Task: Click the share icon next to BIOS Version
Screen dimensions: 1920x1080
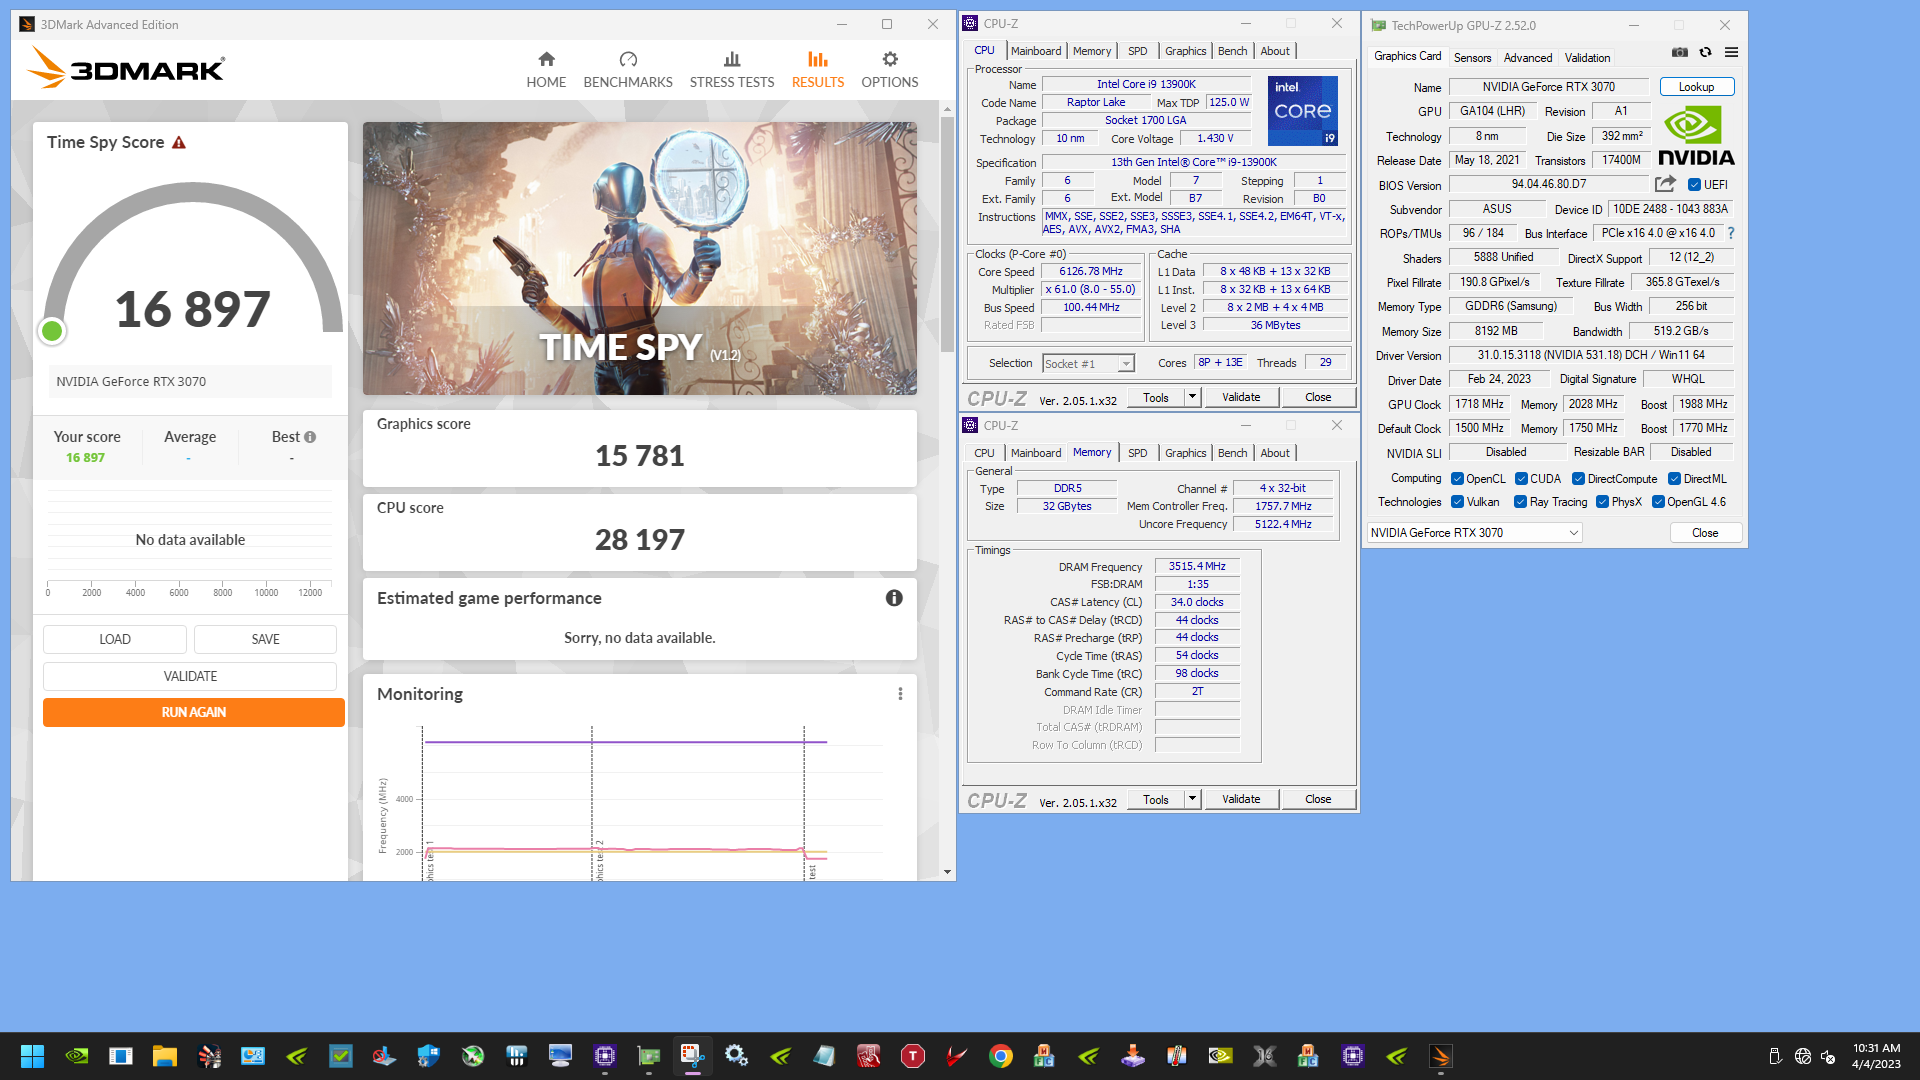Action: (1665, 184)
